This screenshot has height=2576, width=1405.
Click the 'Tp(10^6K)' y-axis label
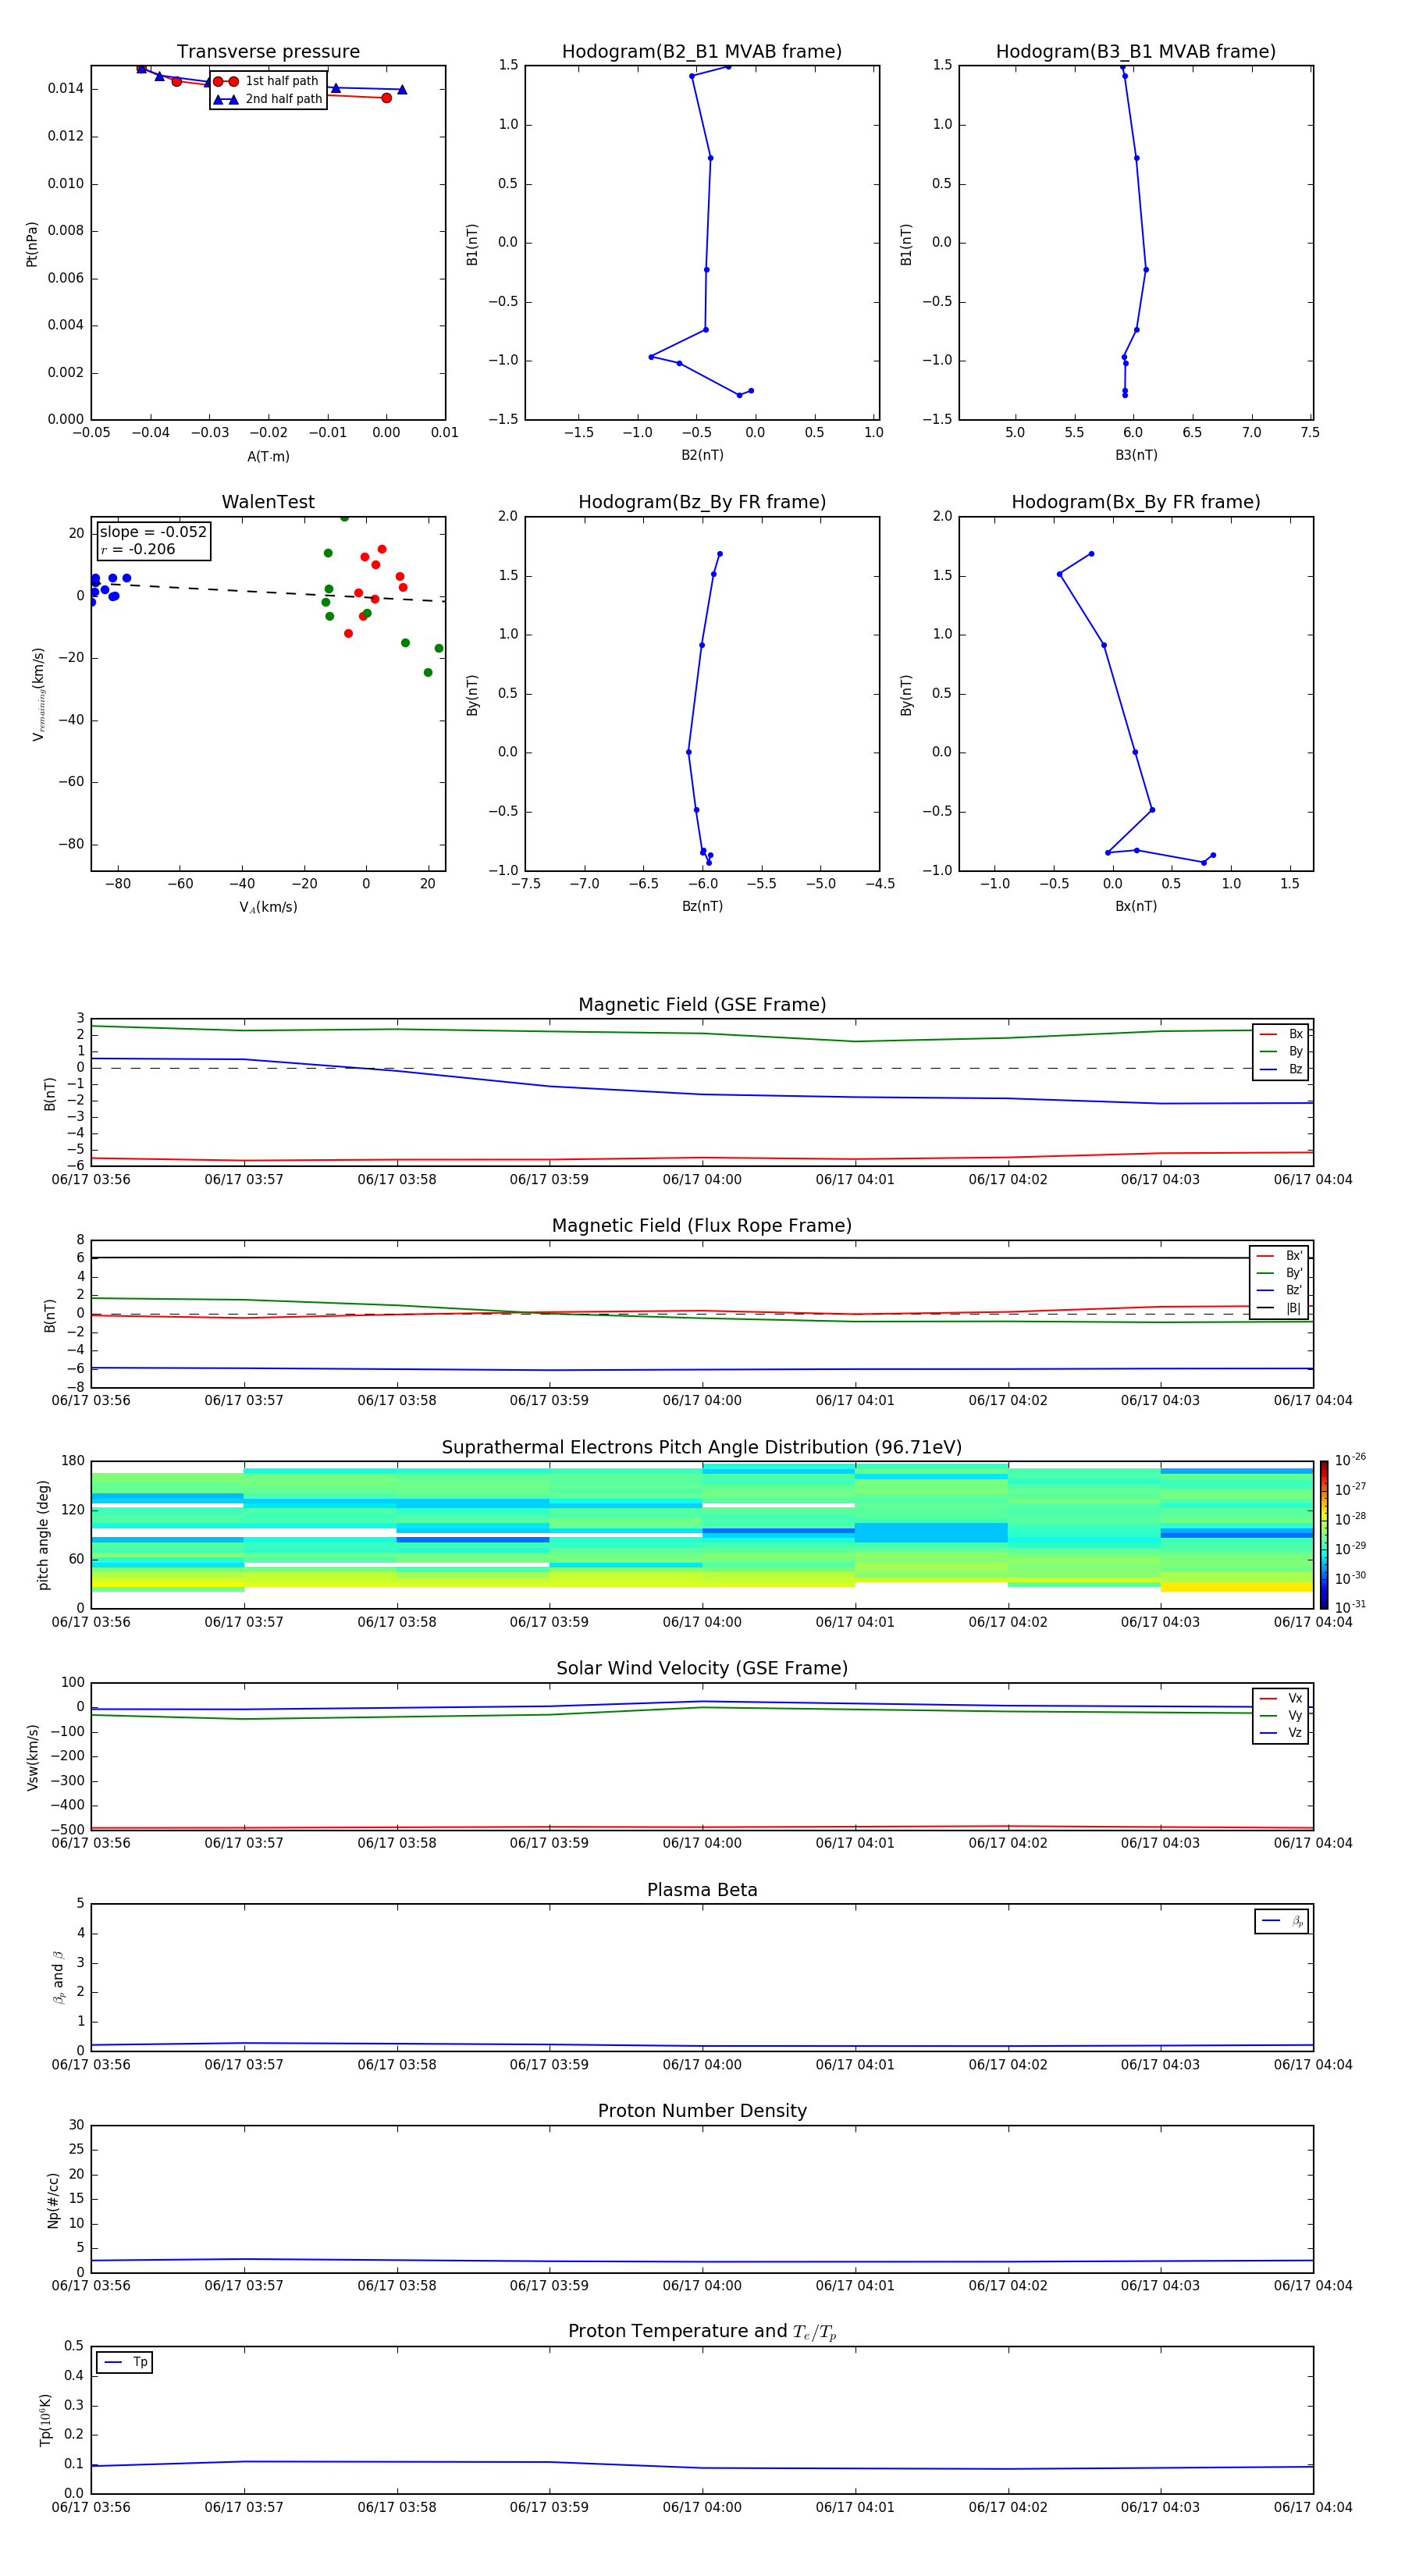tap(45, 2420)
